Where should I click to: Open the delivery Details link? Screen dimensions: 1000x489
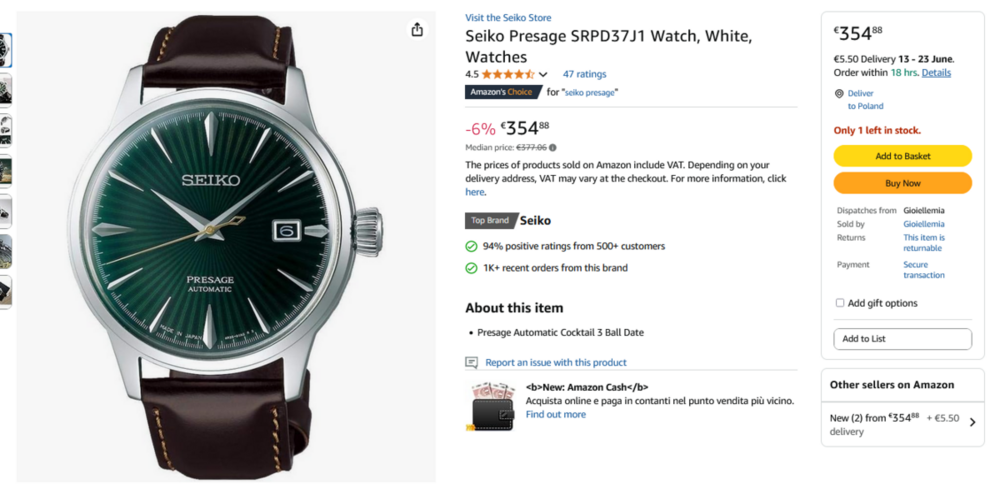point(936,73)
